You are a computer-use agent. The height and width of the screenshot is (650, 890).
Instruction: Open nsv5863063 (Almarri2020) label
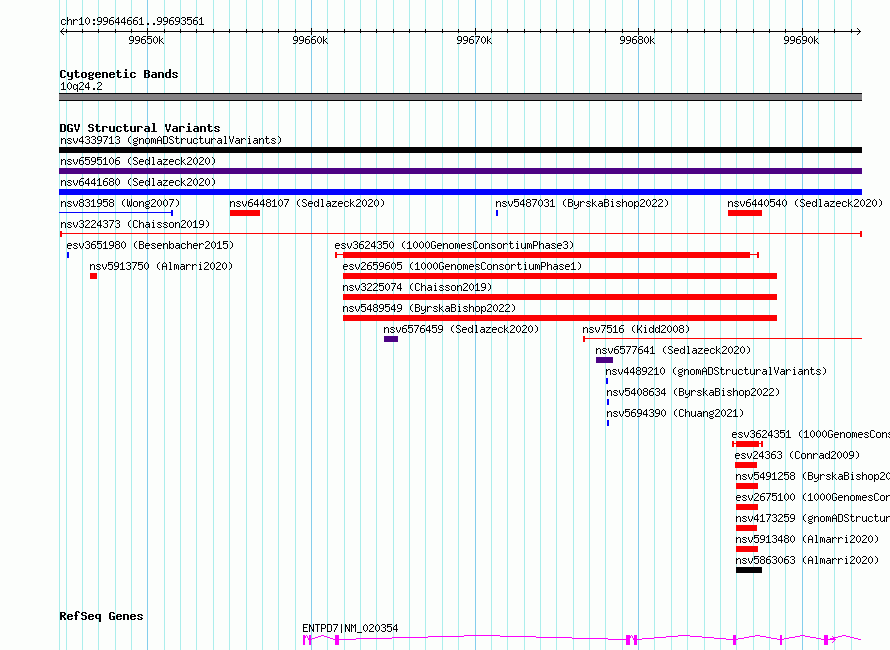click(x=807, y=560)
